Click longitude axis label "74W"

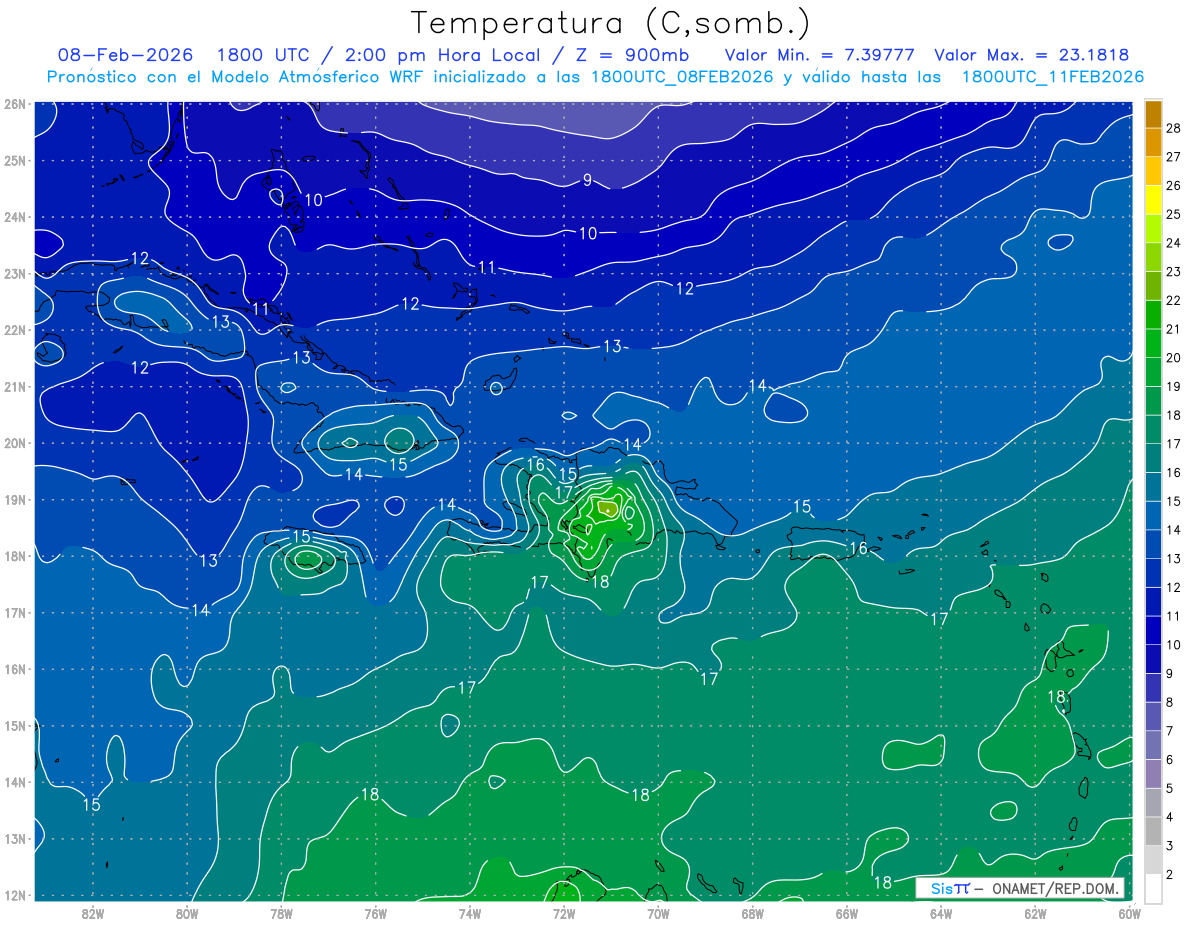pyautogui.click(x=470, y=913)
